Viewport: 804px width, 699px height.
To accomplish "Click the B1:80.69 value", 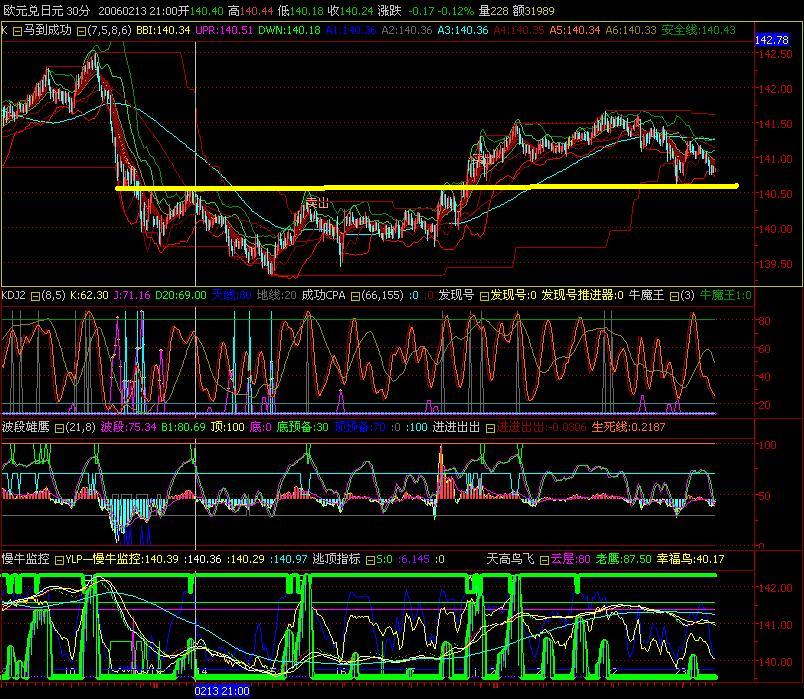I will coord(183,427).
